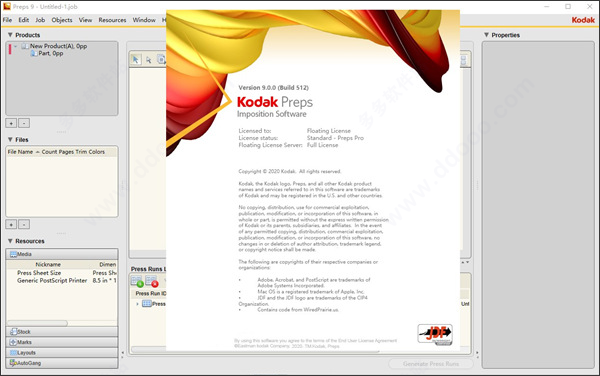Click plus button under Files list

click(x=11, y=225)
